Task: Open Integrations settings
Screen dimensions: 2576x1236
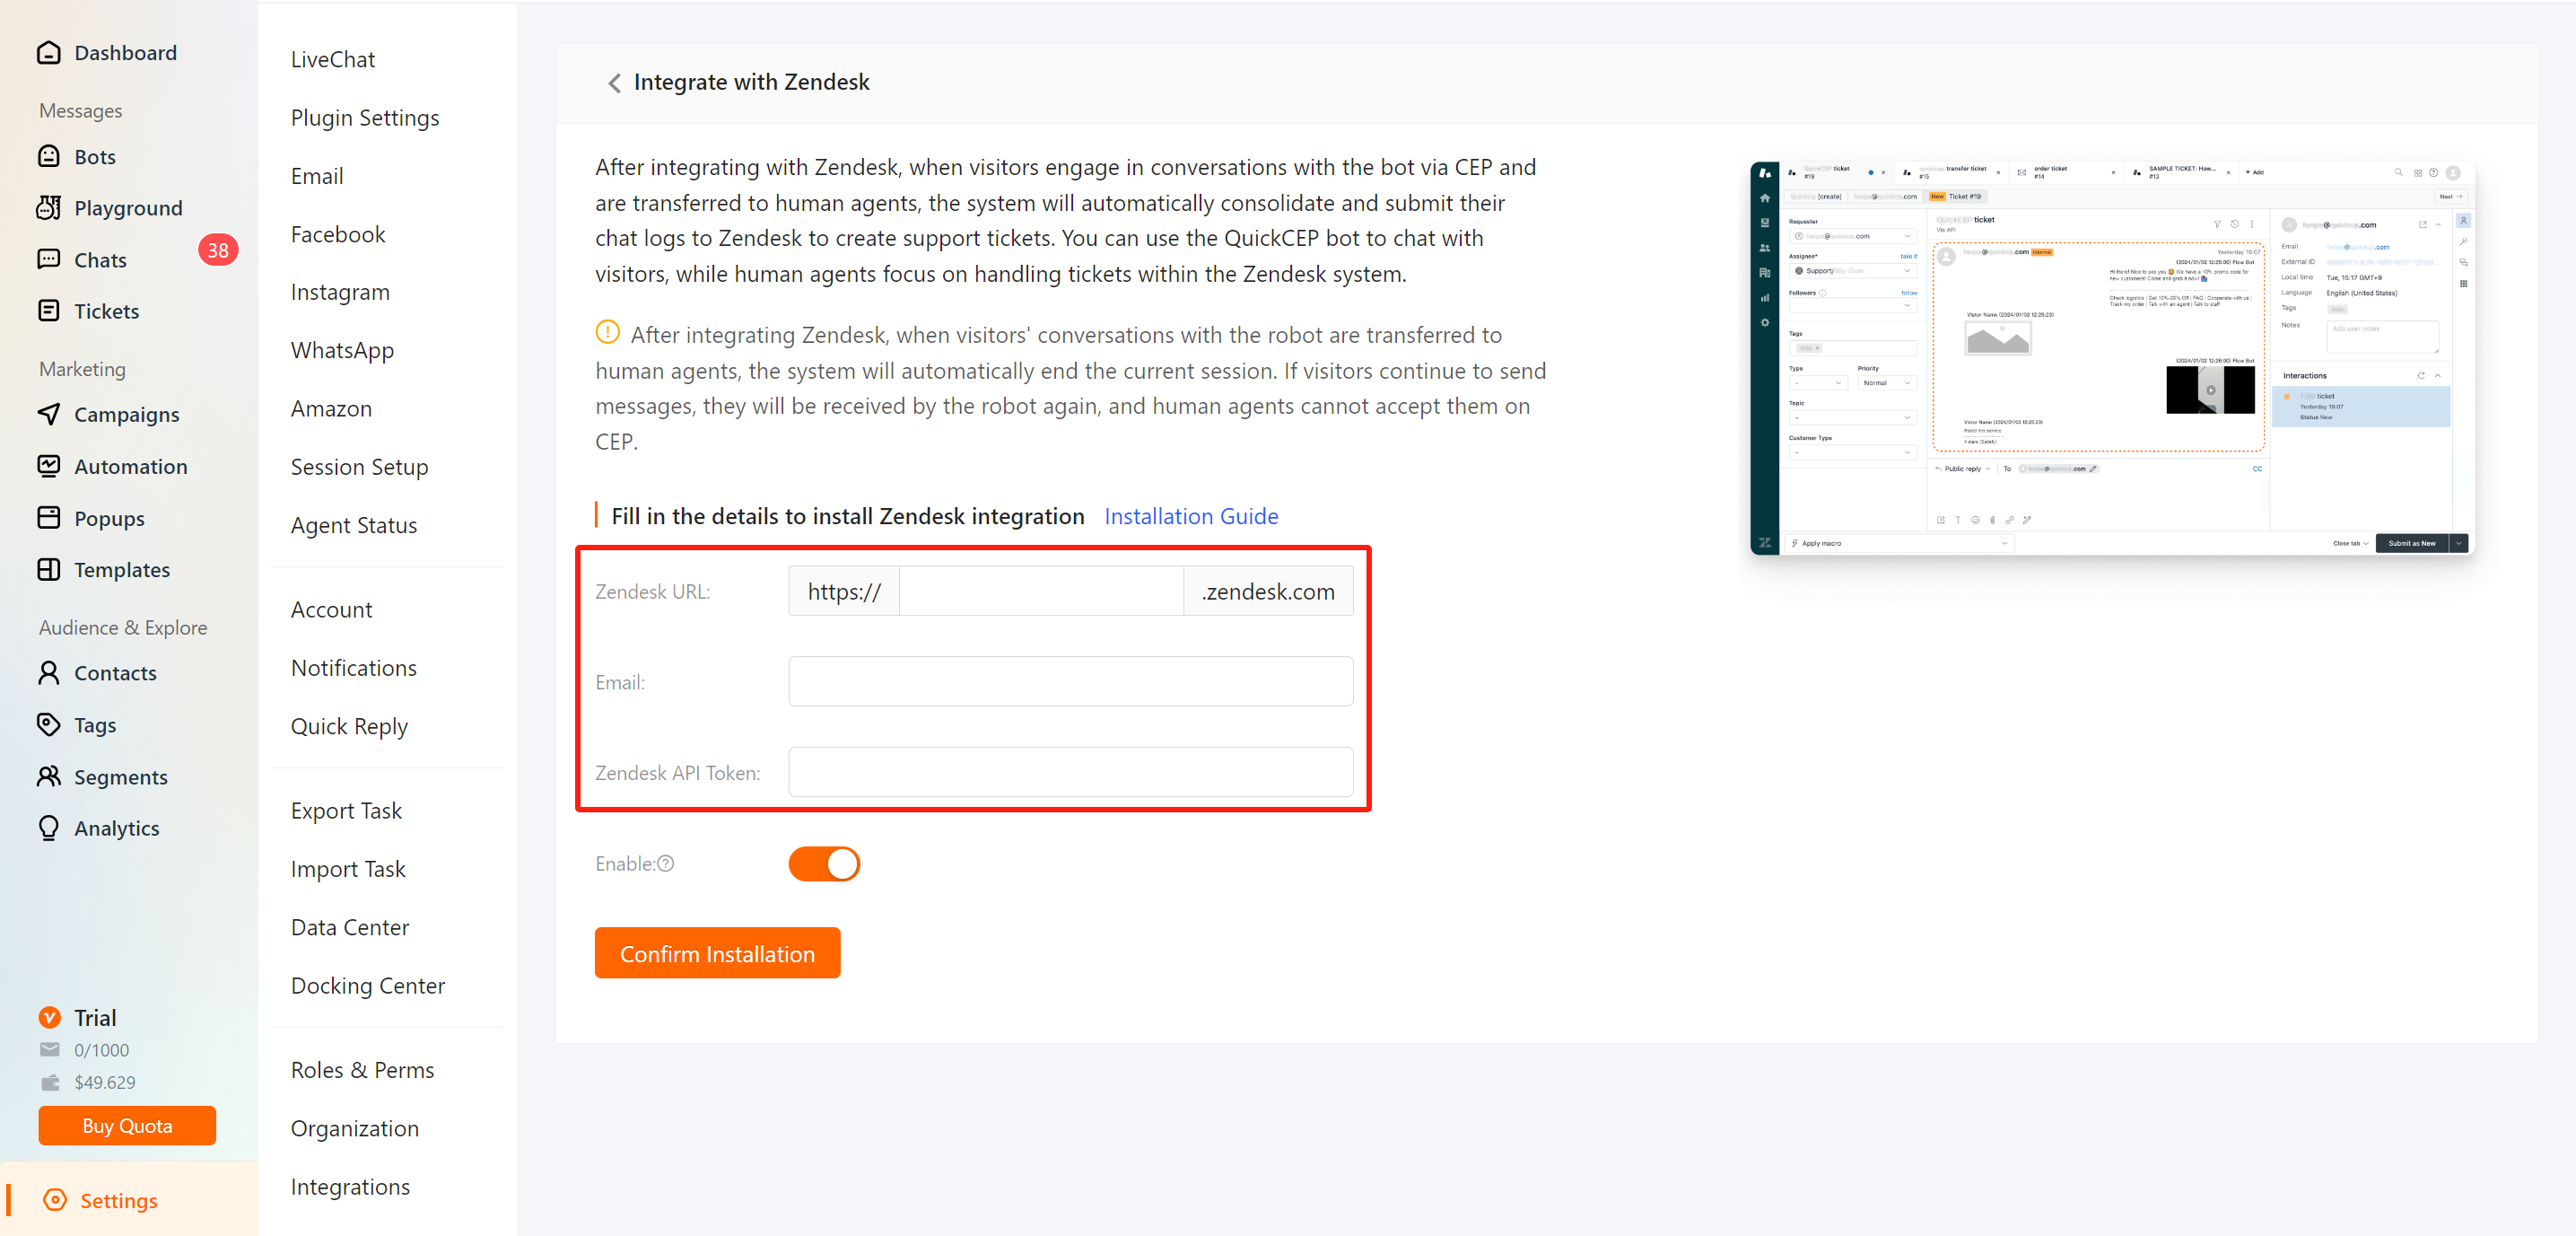Action: (x=350, y=1187)
